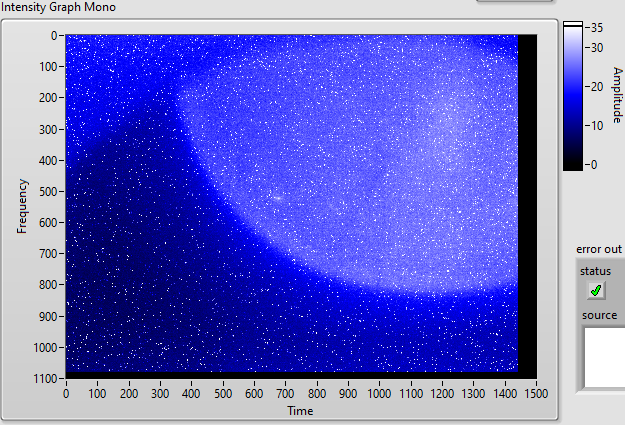The height and width of the screenshot is (425, 625).
Task: Click the error out cluster label
Action: tap(599, 249)
